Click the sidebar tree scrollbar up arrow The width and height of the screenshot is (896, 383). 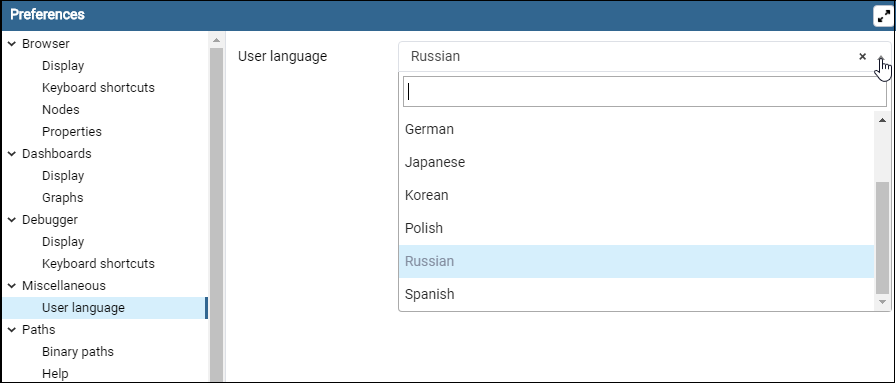[x=216, y=40]
